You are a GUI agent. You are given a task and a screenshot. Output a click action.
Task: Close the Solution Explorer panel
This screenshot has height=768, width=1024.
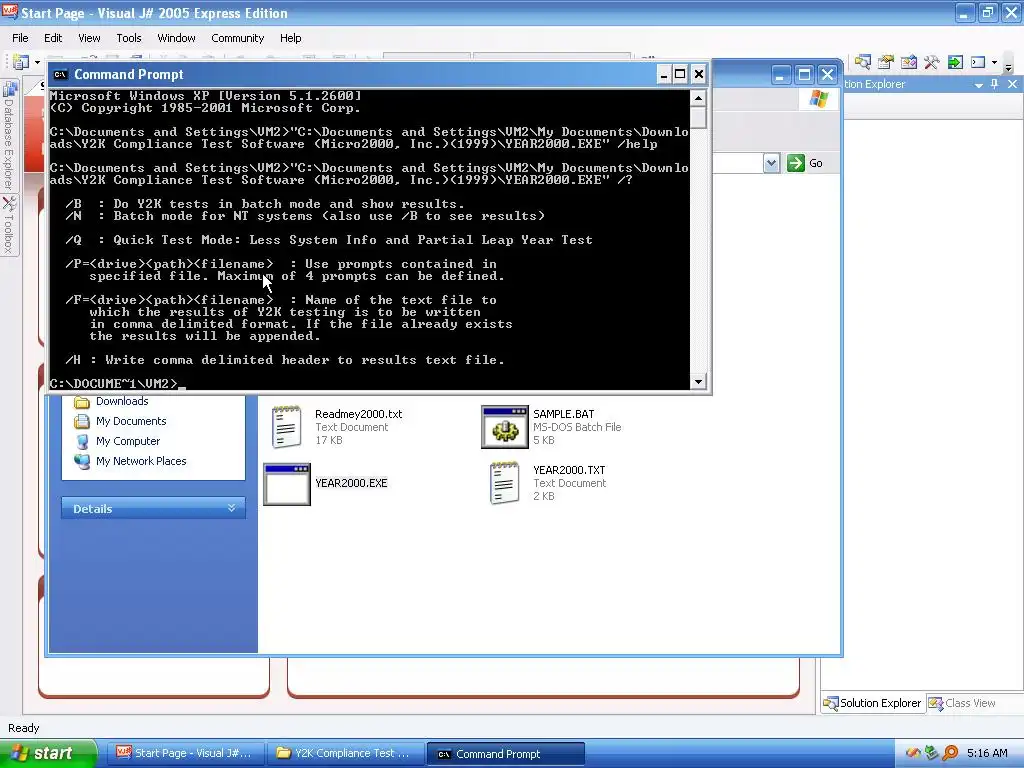tap(1012, 84)
